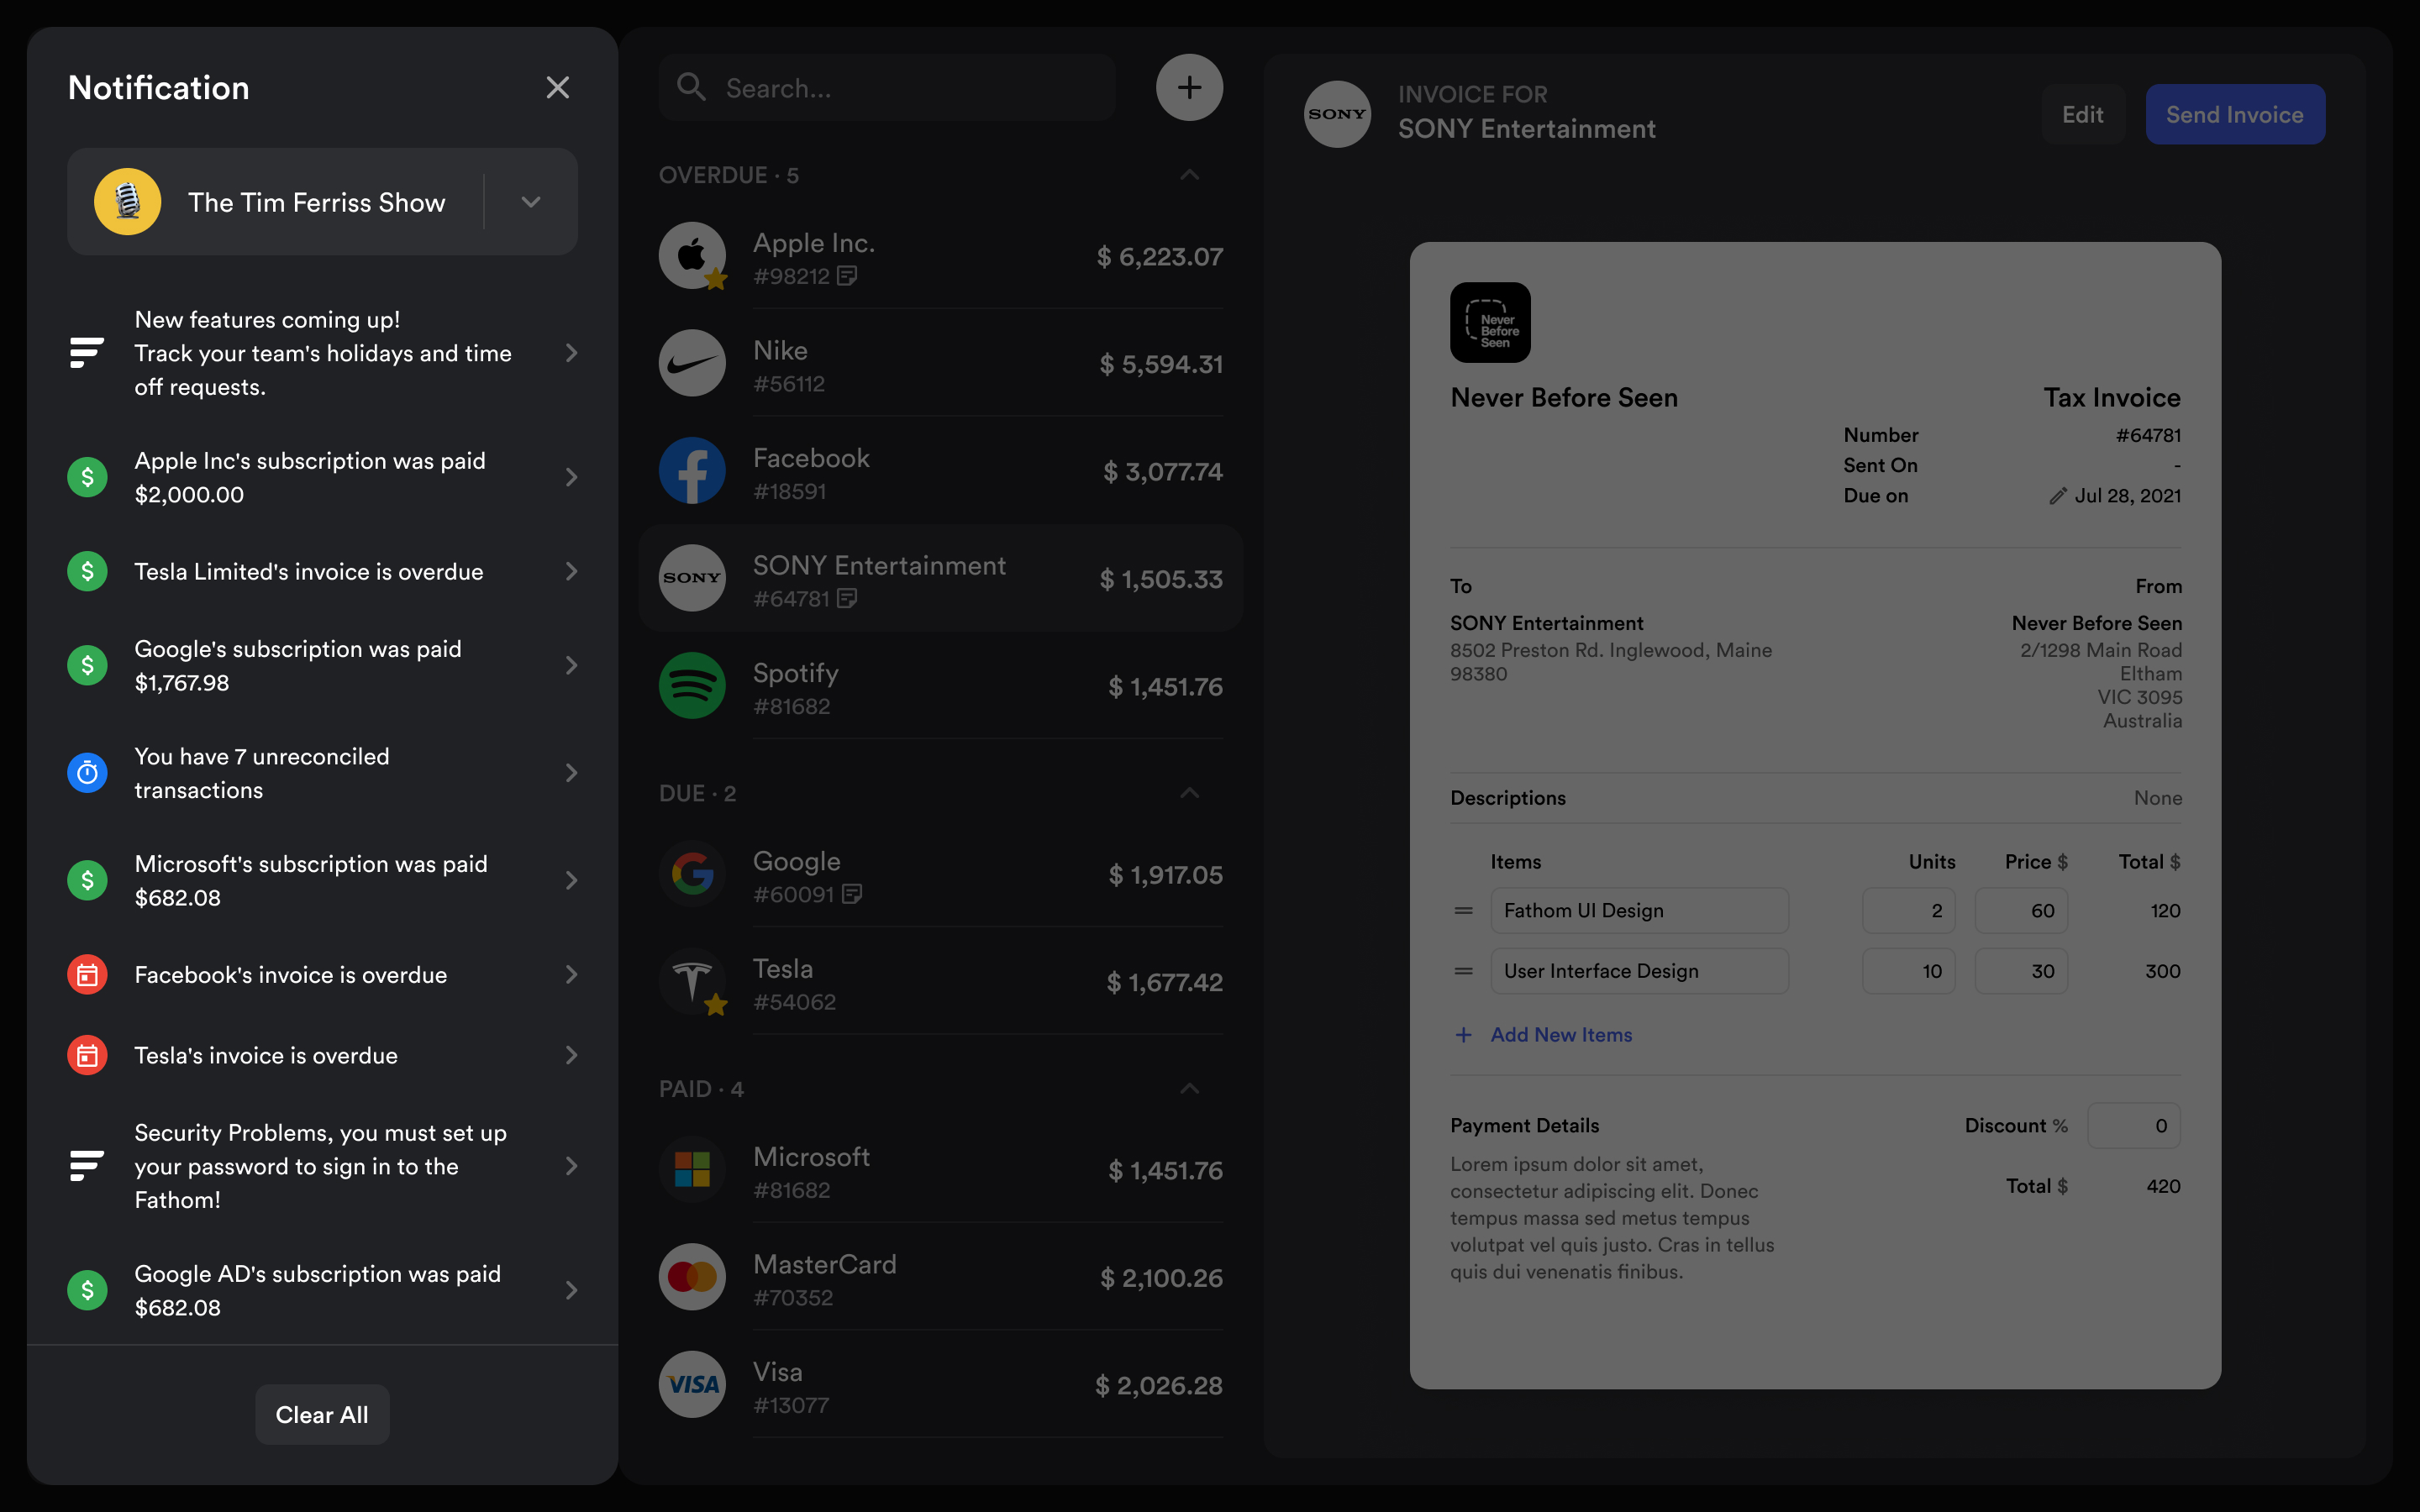This screenshot has height=1512, width=2420.
Task: Click Price field showing 30
Action: pos(2021,971)
